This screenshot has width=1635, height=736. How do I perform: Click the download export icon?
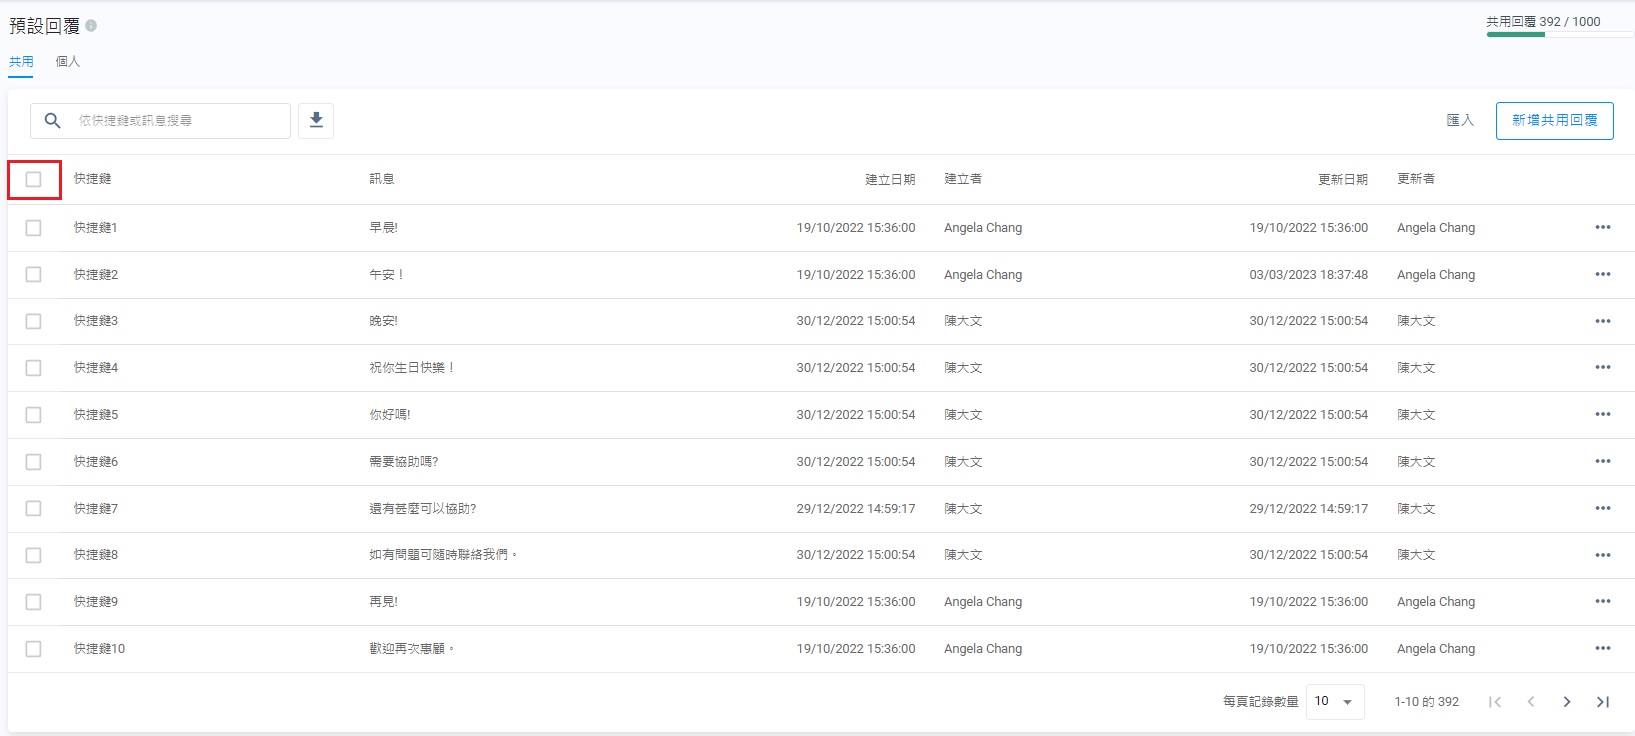316,121
